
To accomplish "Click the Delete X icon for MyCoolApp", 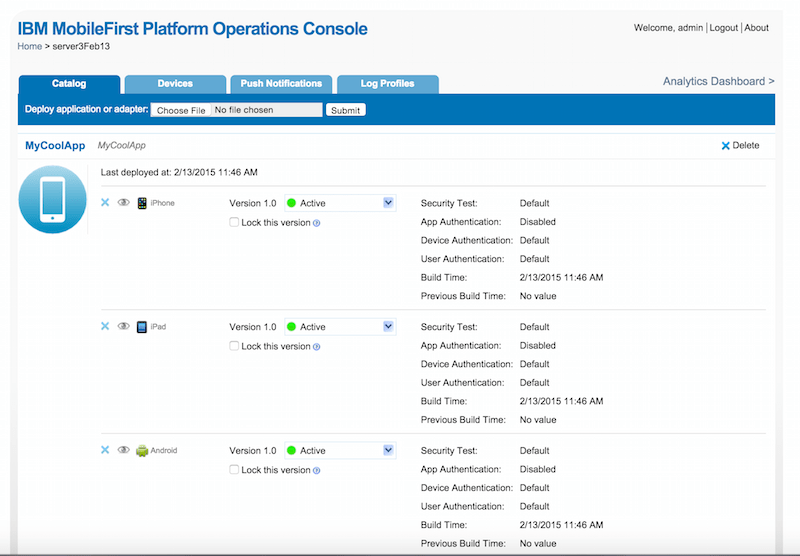I will [x=726, y=146].
